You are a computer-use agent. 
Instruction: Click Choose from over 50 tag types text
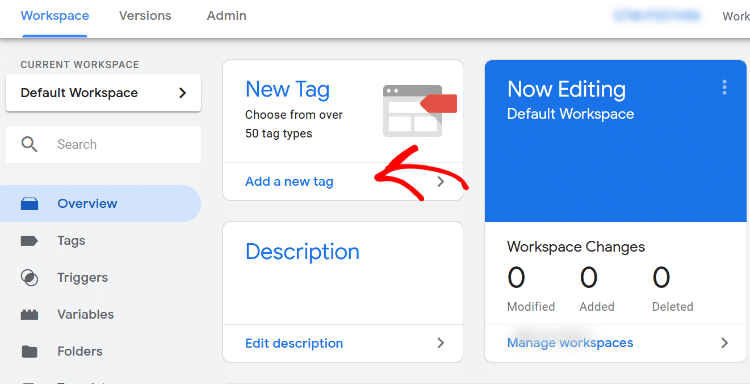point(294,124)
